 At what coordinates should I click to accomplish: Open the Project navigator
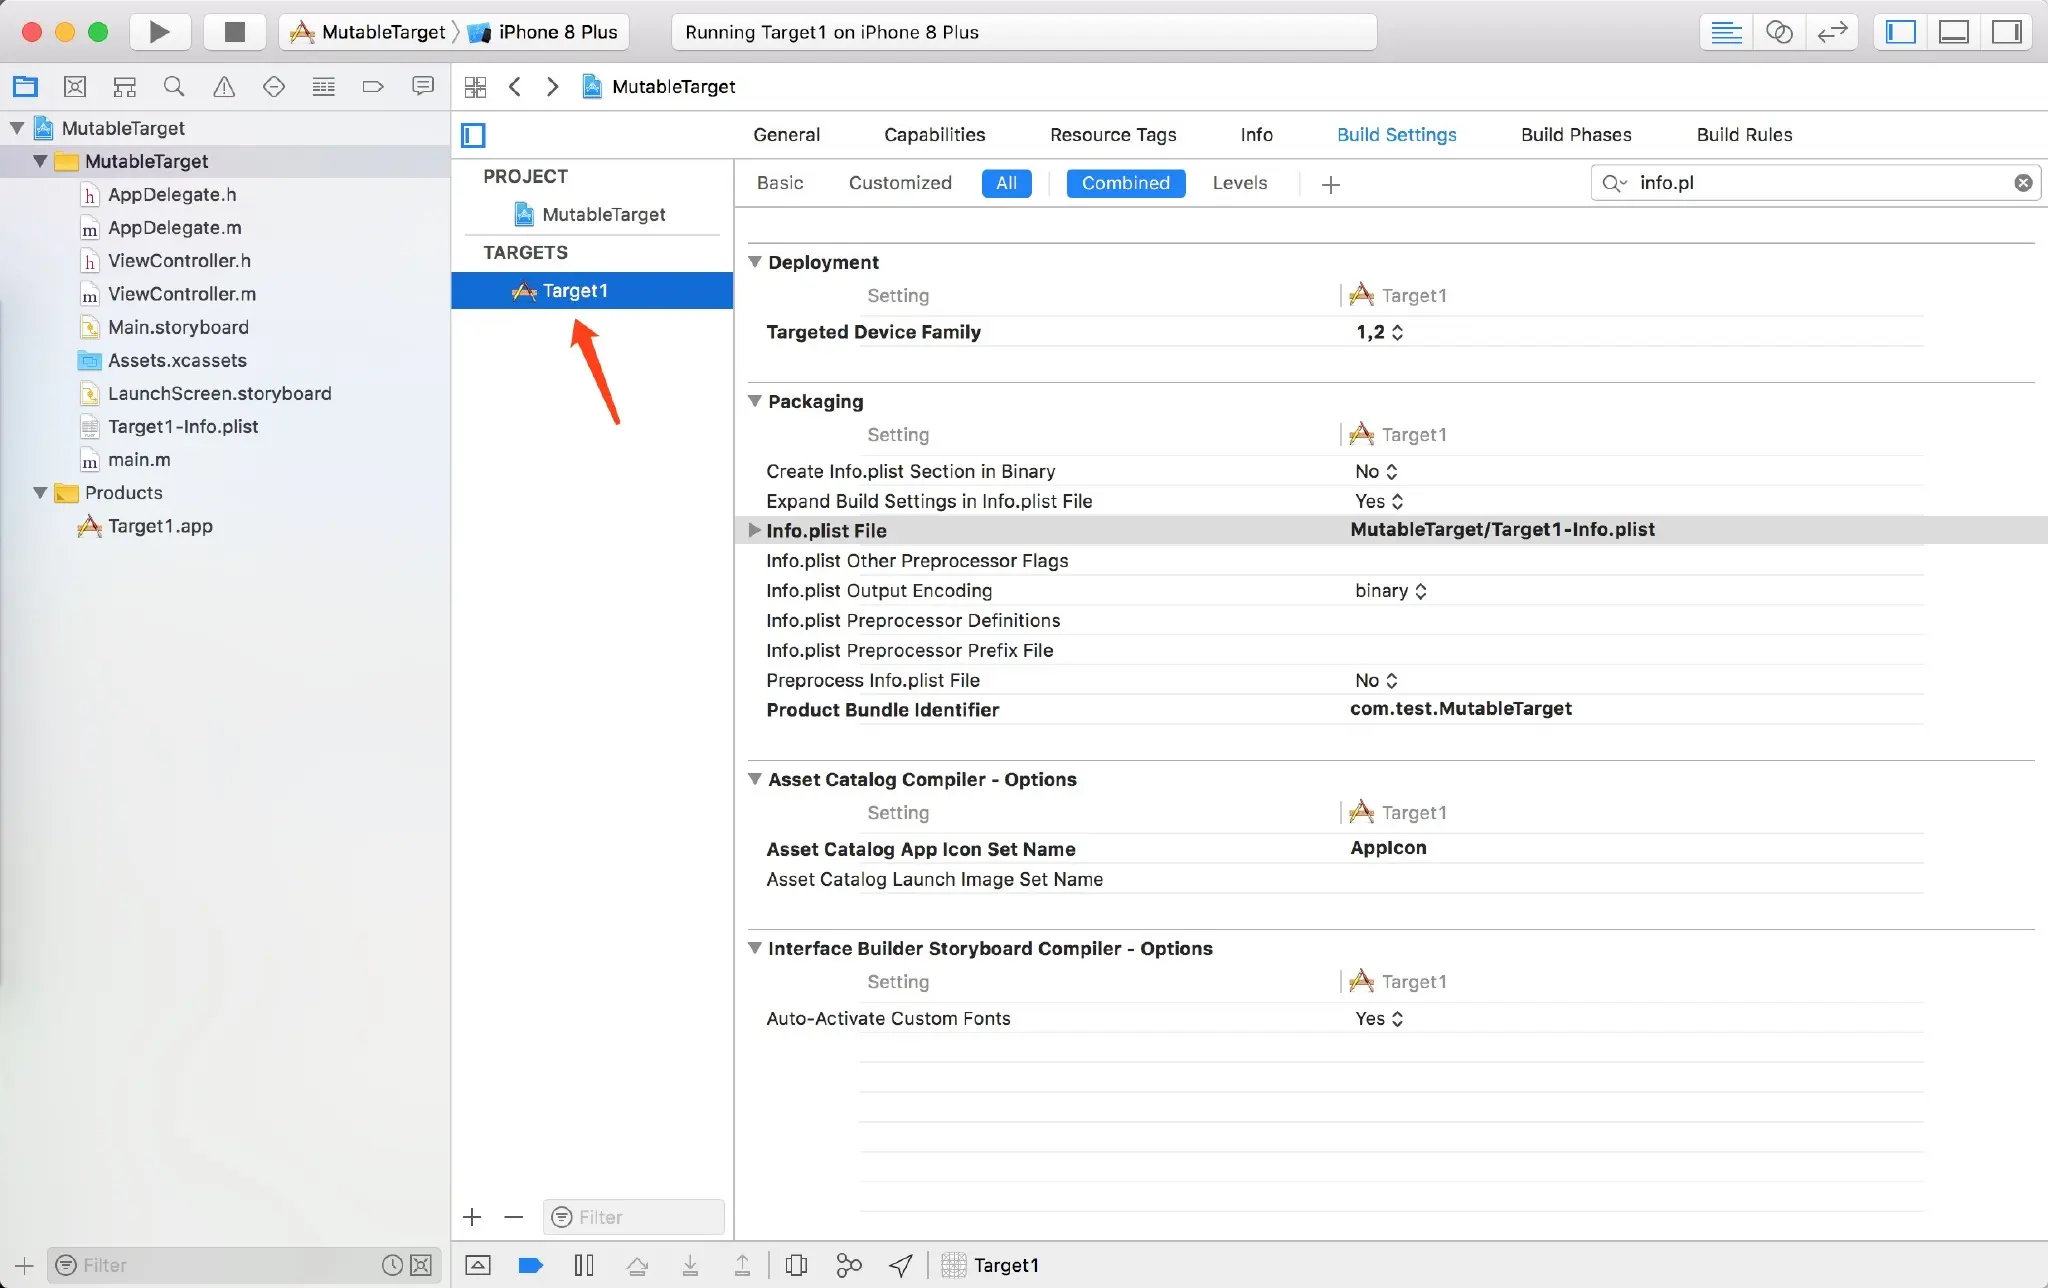point(25,87)
